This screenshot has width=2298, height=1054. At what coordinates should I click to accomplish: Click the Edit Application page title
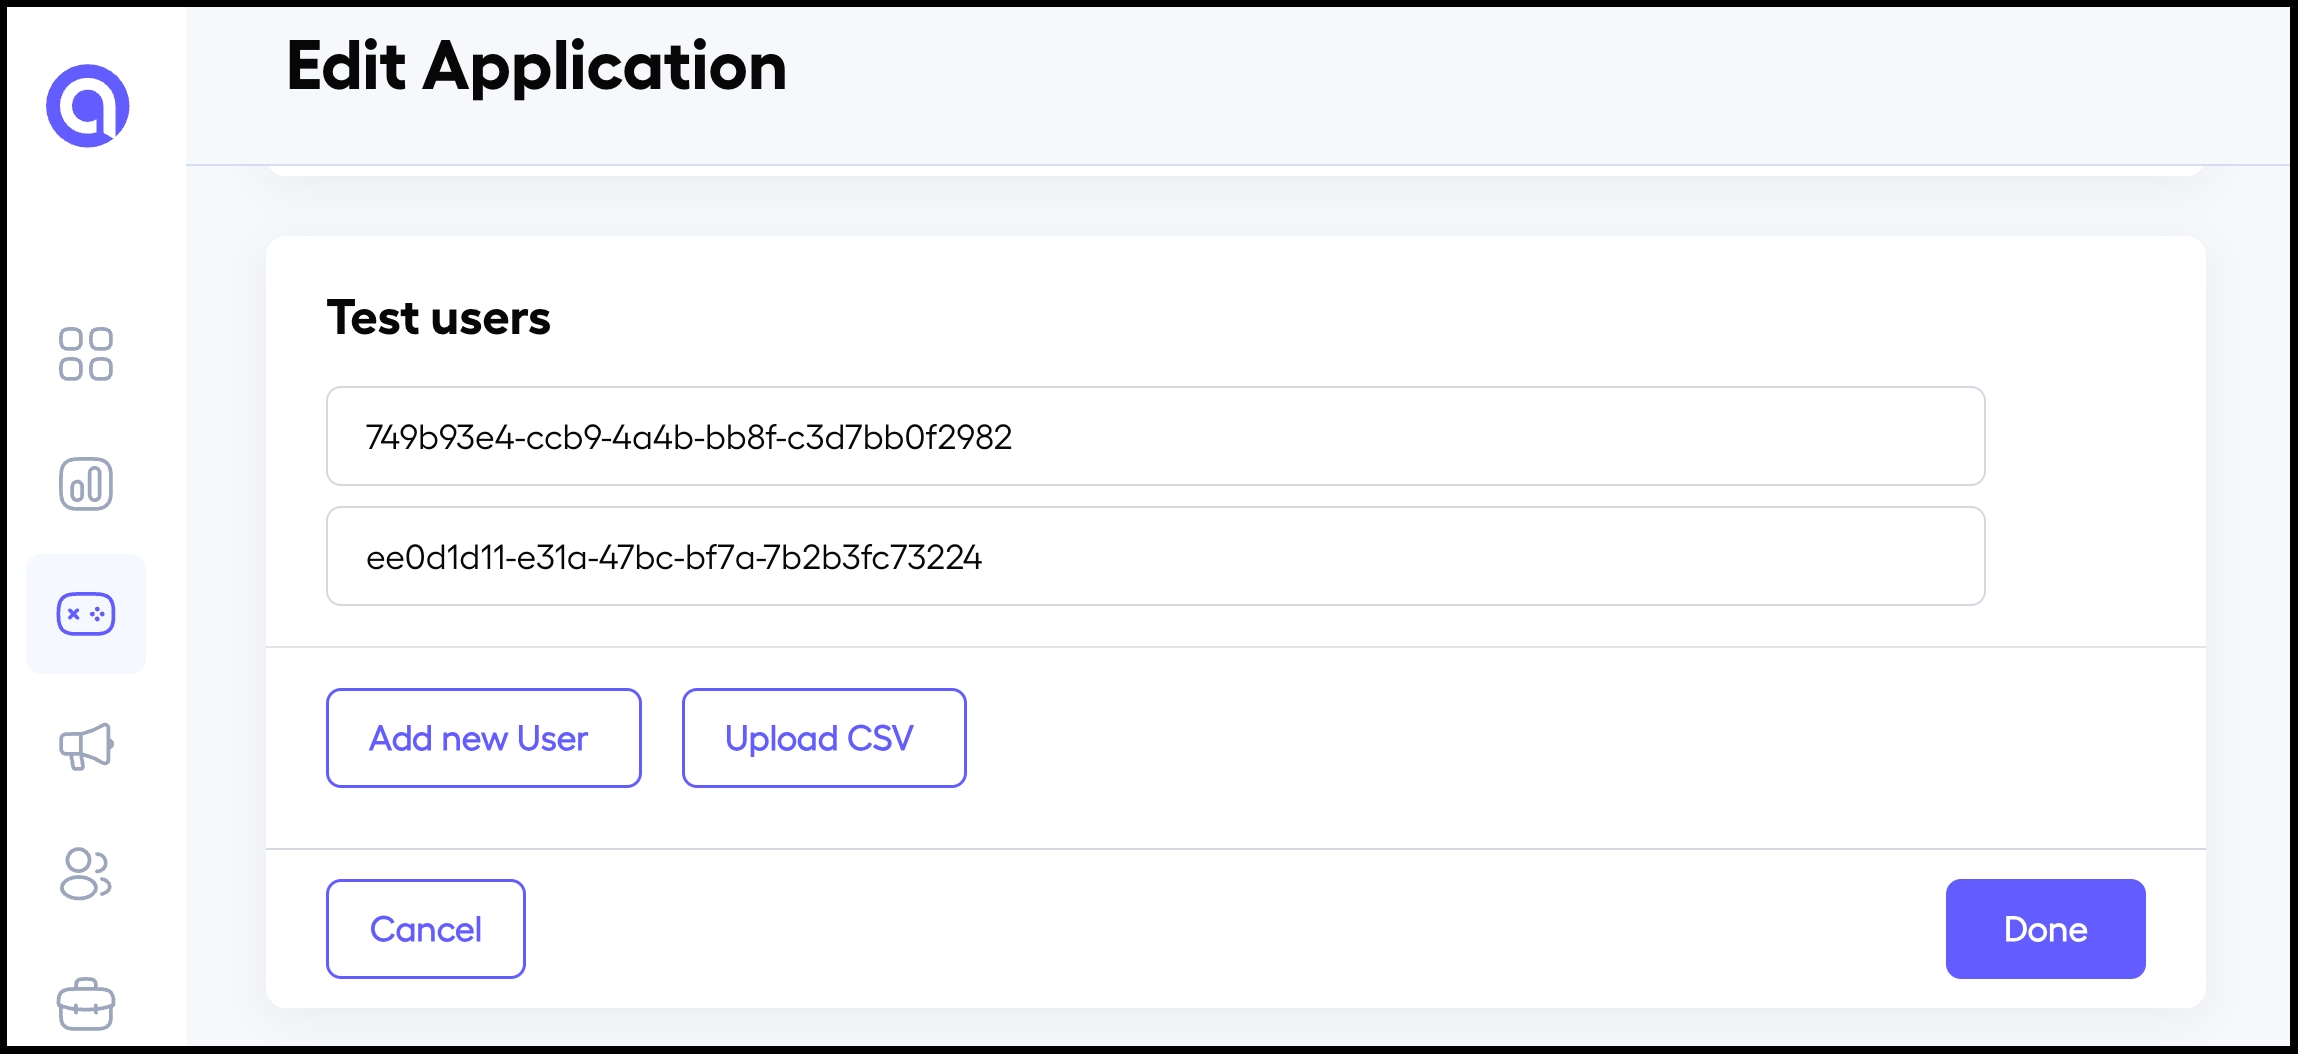tap(536, 67)
